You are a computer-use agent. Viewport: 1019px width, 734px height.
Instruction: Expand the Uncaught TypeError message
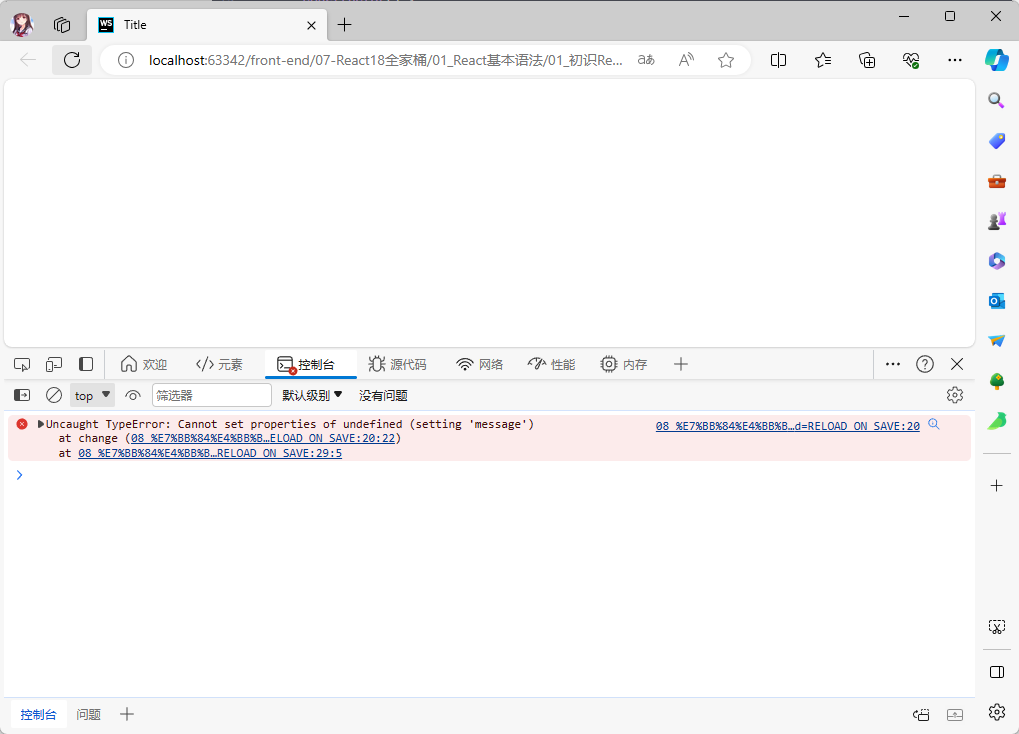pyautogui.click(x=41, y=424)
